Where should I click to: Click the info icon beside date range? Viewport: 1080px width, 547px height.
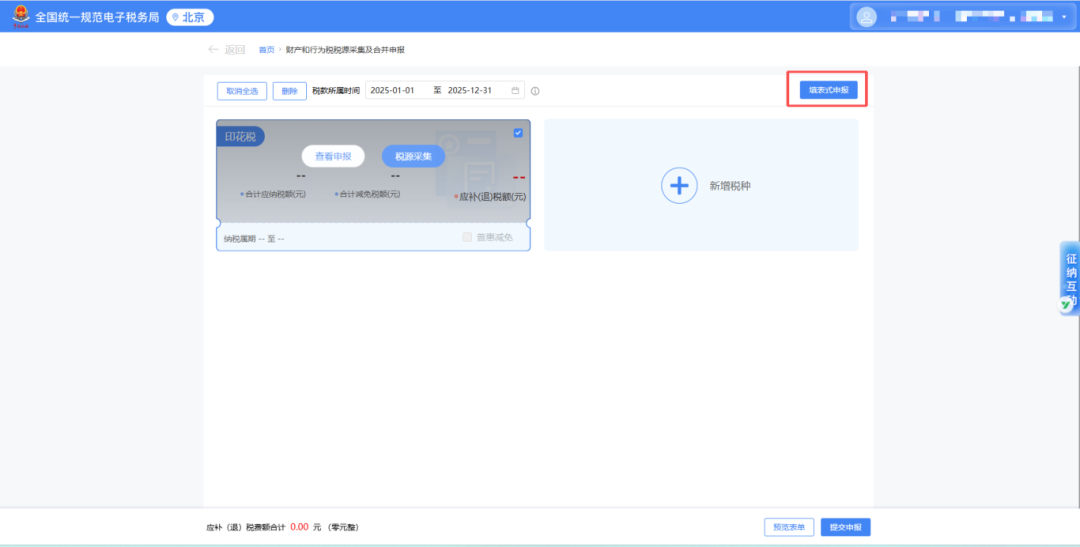[x=535, y=91]
